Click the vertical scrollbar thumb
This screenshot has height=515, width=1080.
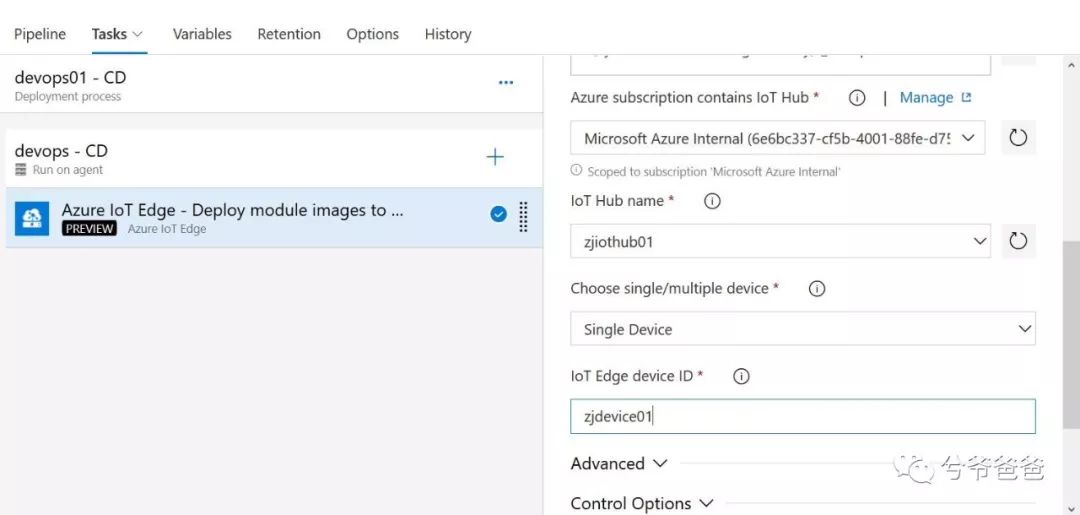tap(1072, 334)
